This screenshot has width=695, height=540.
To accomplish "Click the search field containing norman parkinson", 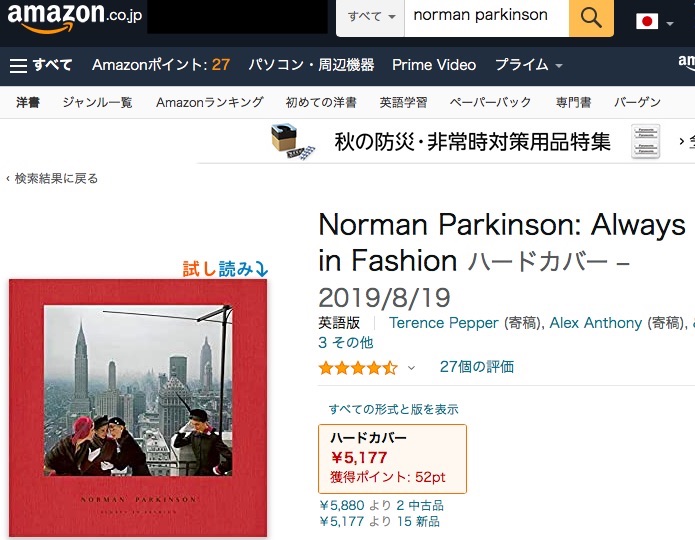I will click(x=485, y=17).
